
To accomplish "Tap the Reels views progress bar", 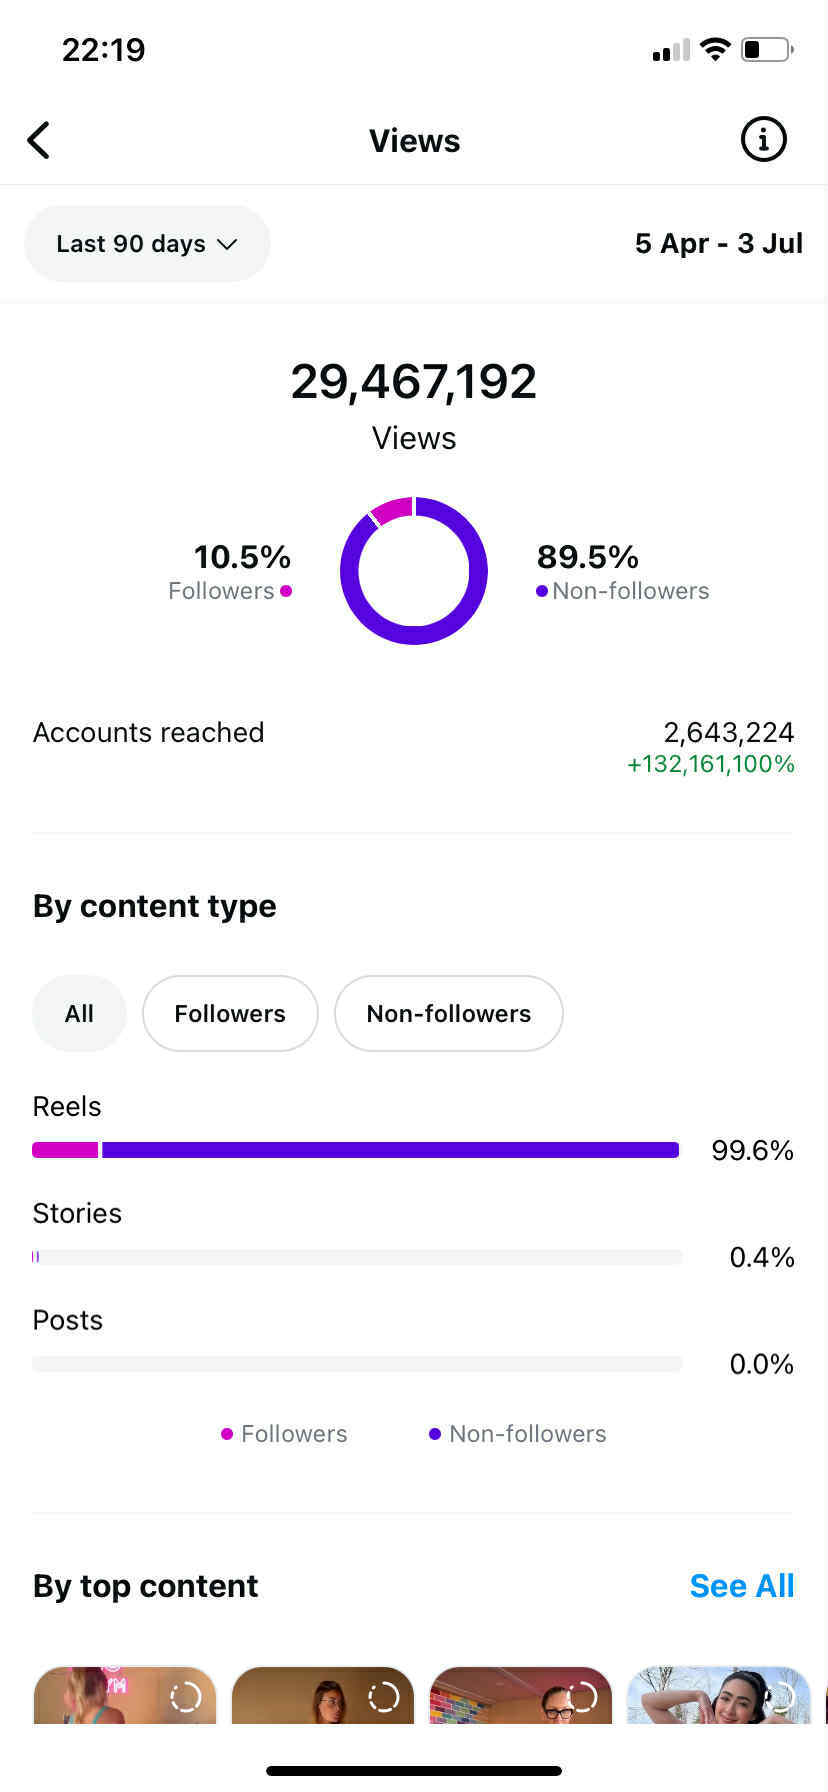I will point(356,1150).
